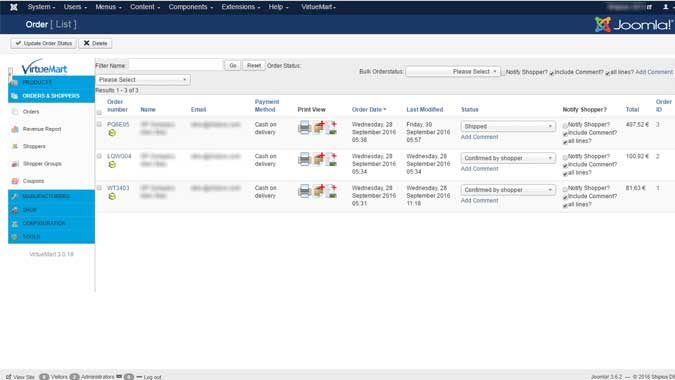
Task: Click the VirtueMart logo
Action: (x=44, y=67)
